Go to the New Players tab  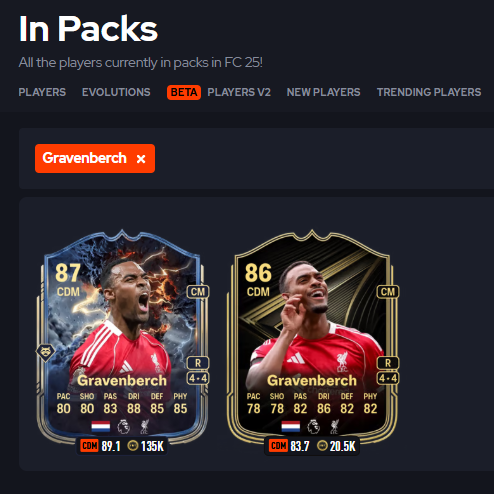[x=323, y=92]
